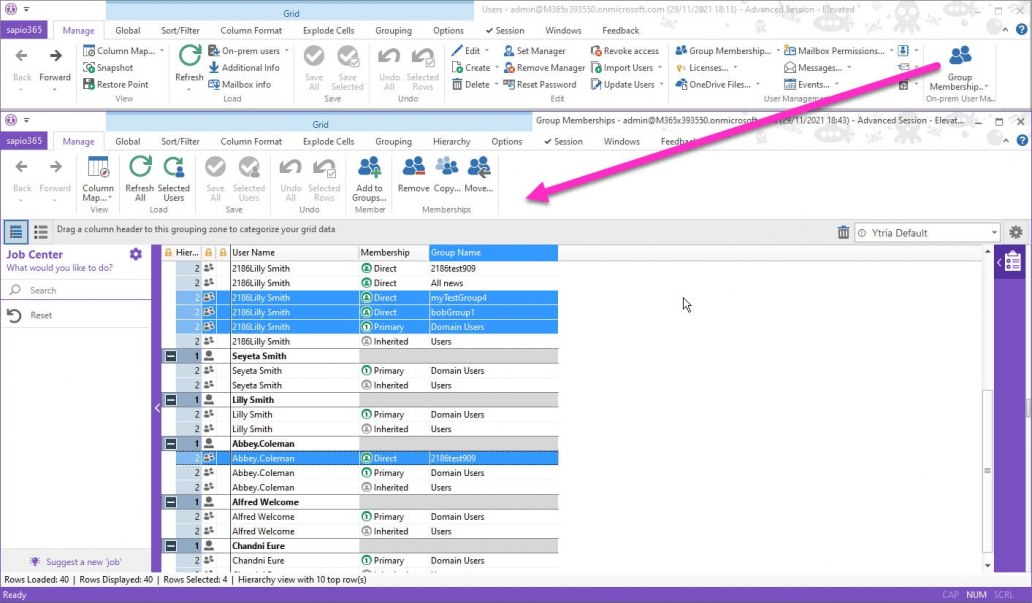Click Reset Password in Users window
This screenshot has width=1032, height=603.
click(x=540, y=84)
